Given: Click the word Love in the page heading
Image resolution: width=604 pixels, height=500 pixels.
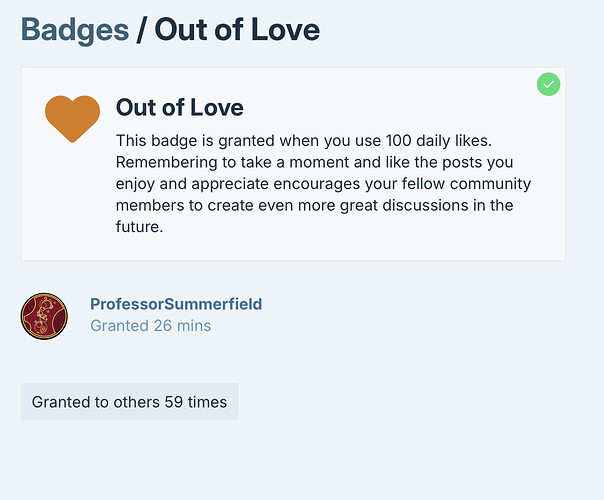Looking at the screenshot, I should 285,30.
